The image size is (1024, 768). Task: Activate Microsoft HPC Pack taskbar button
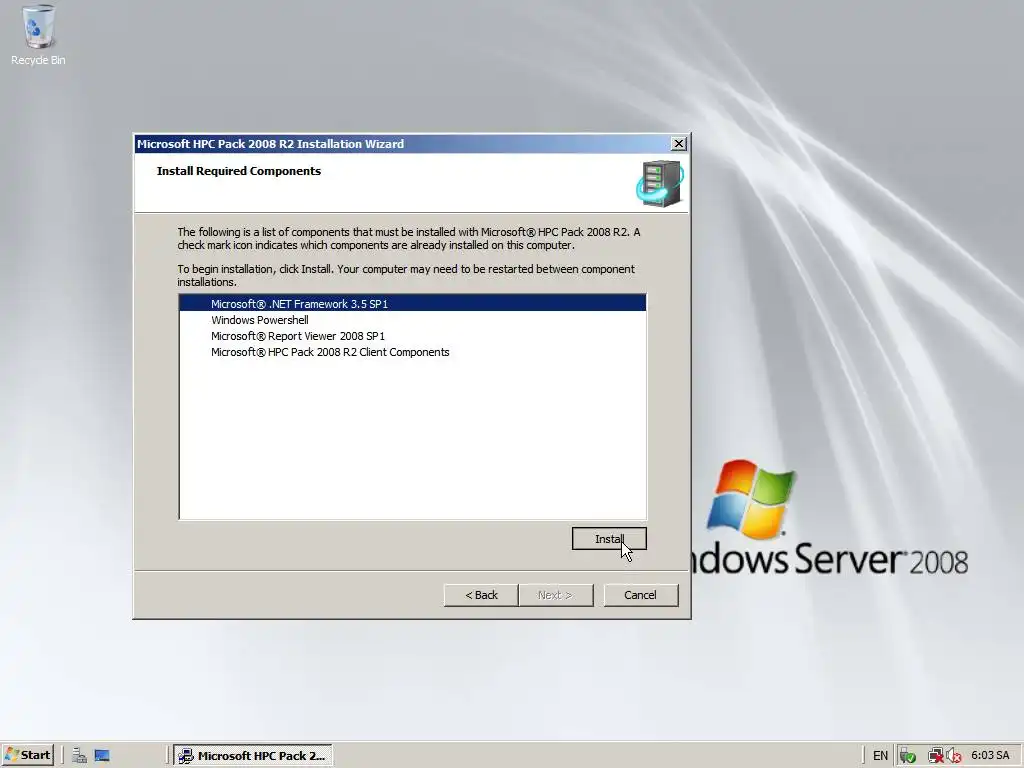[x=253, y=756]
